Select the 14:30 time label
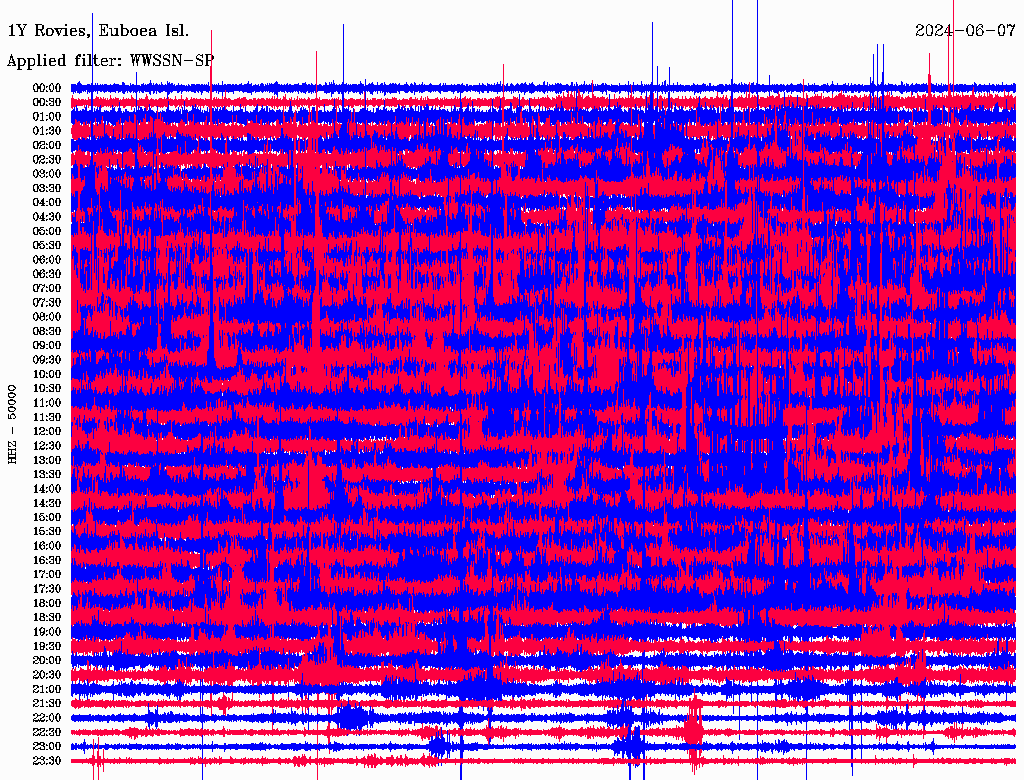The width and height of the screenshot is (1024, 780). pyautogui.click(x=47, y=503)
